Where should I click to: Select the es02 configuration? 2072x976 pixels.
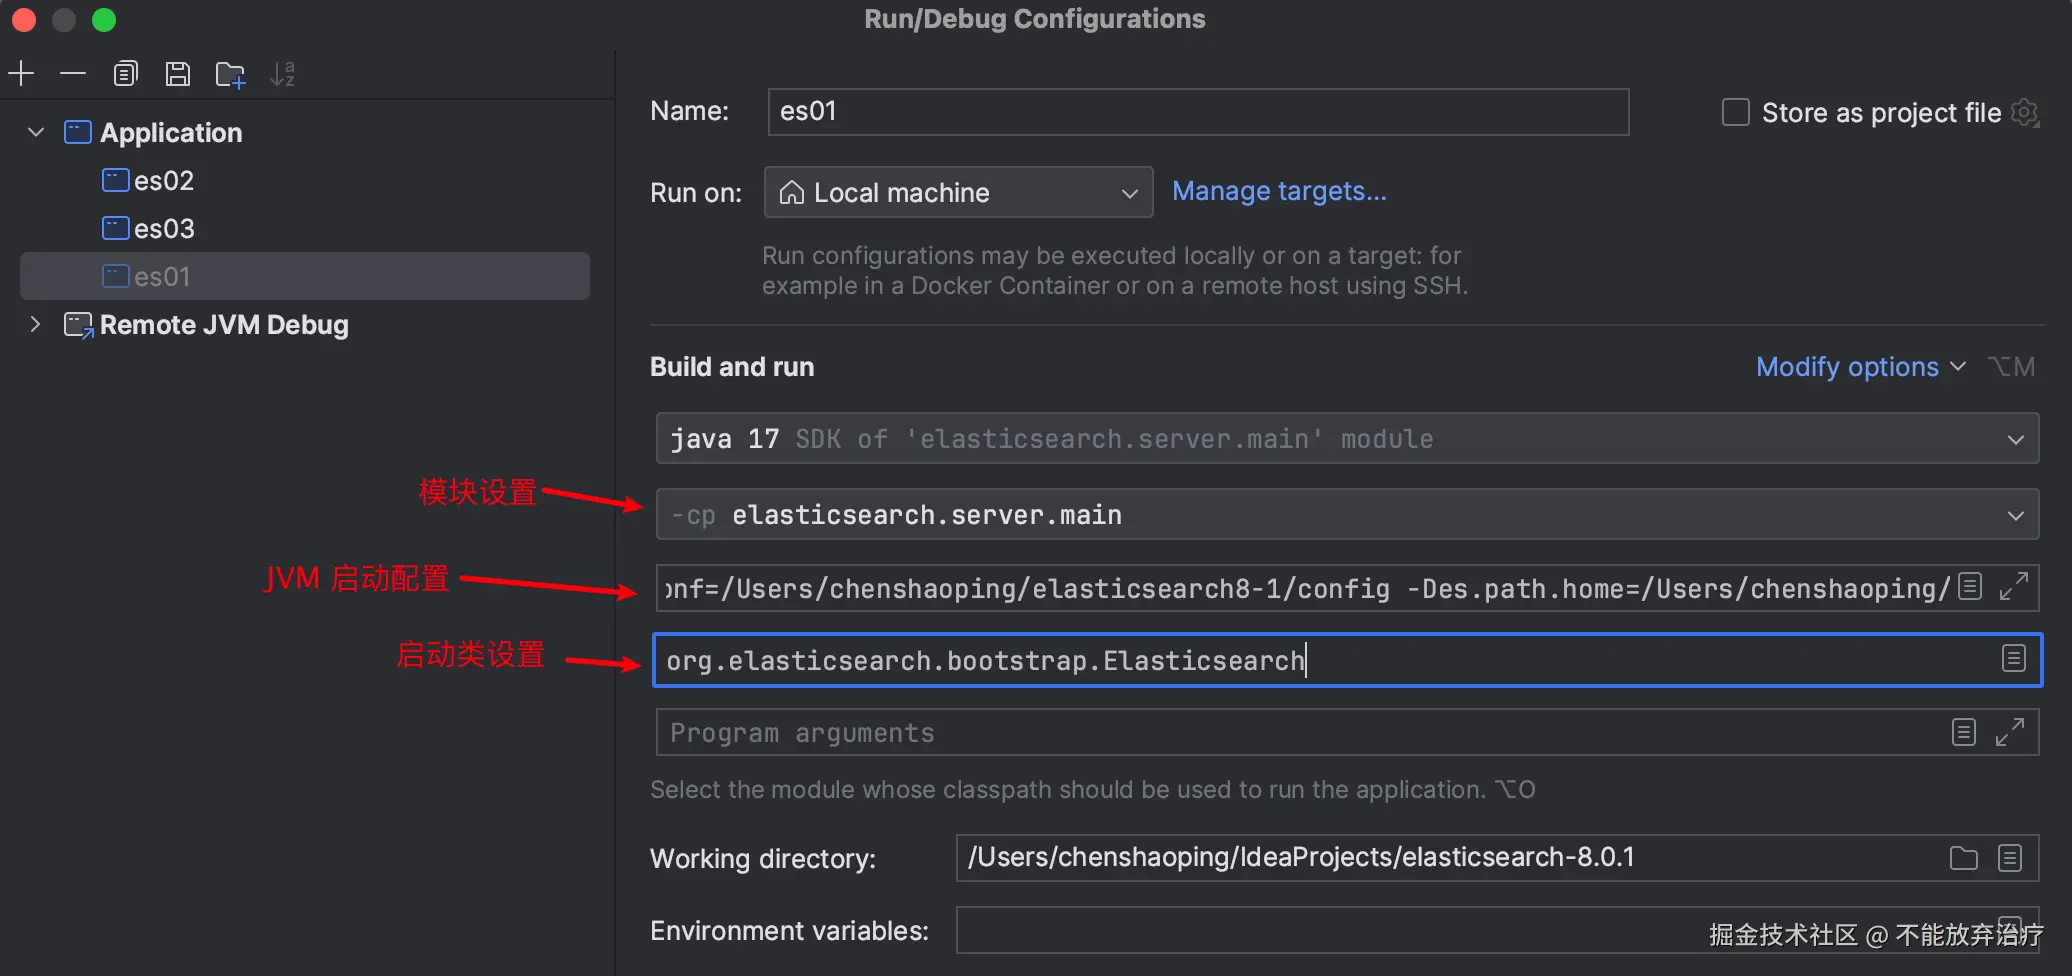point(164,181)
